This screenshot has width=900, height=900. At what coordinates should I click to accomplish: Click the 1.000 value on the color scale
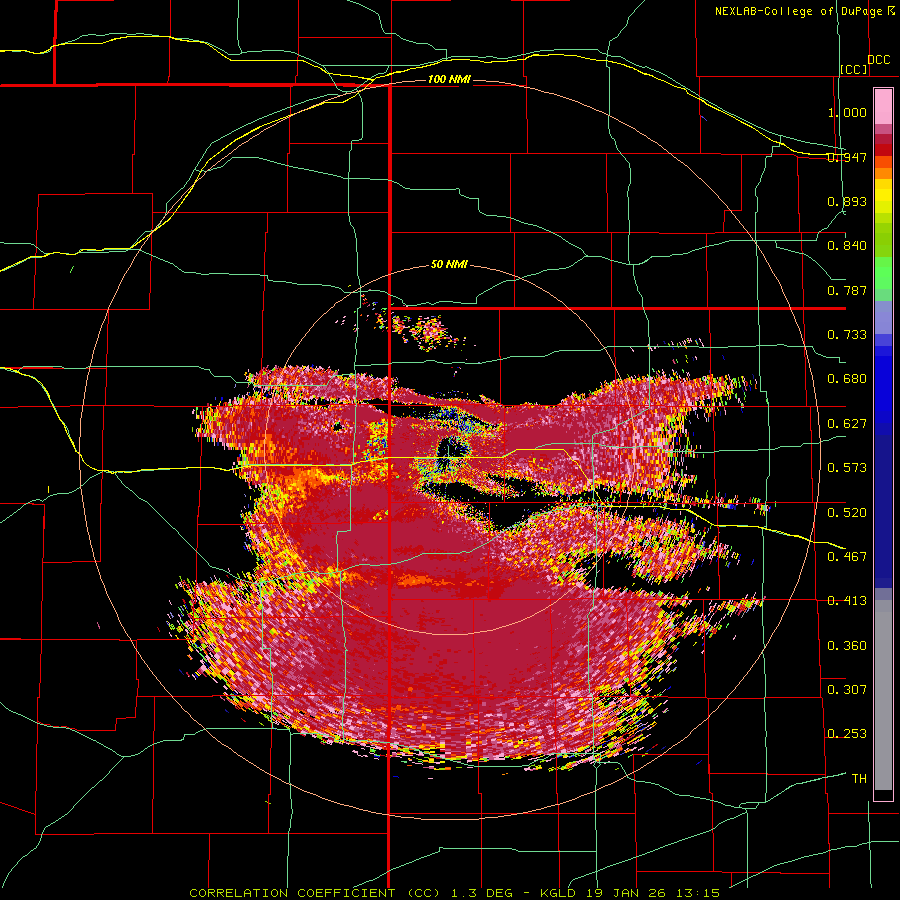[x=847, y=112]
